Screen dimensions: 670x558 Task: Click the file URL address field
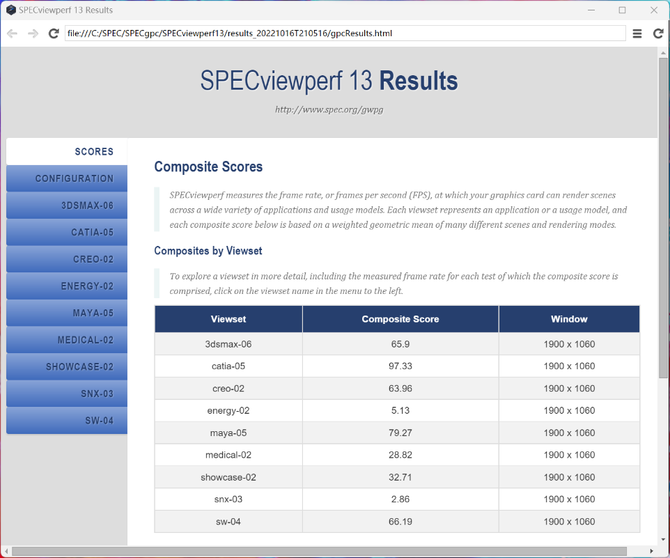click(x=345, y=33)
